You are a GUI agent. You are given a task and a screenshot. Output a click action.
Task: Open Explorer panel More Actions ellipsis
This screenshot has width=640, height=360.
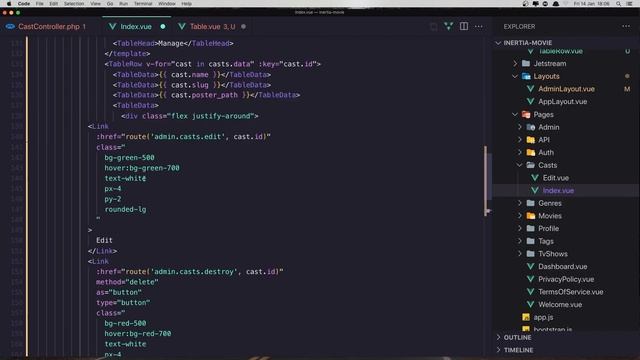pos(626,27)
